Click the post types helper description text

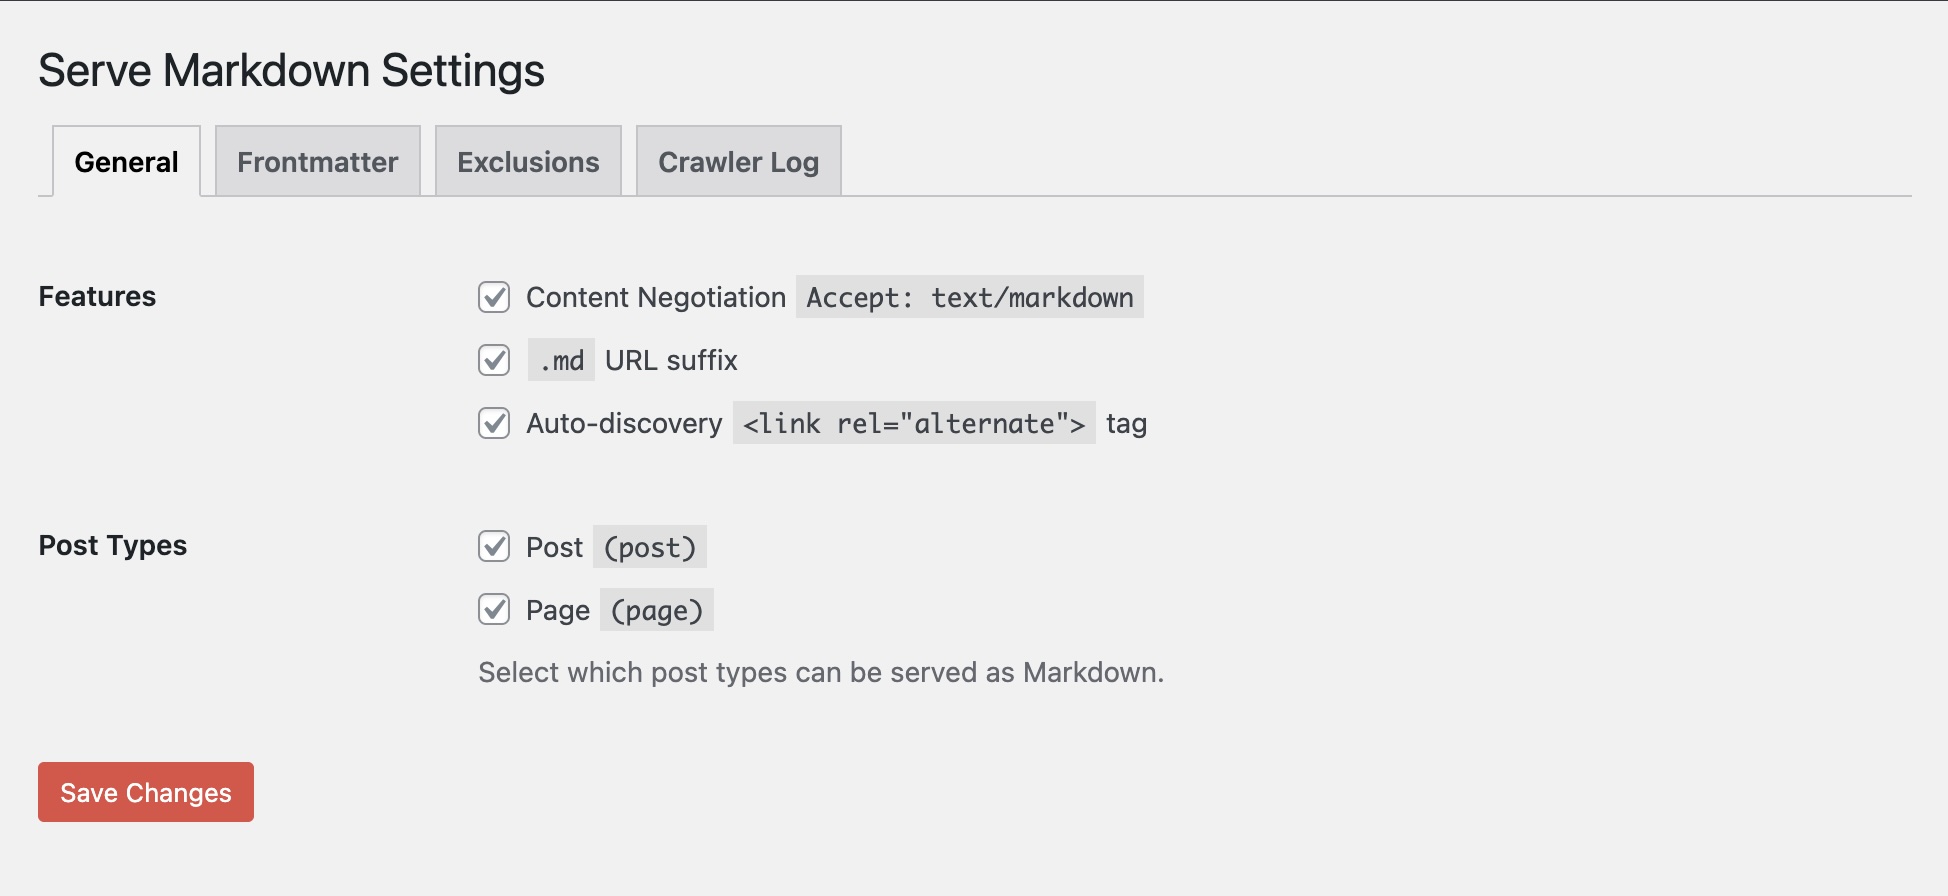pyautogui.click(x=821, y=672)
